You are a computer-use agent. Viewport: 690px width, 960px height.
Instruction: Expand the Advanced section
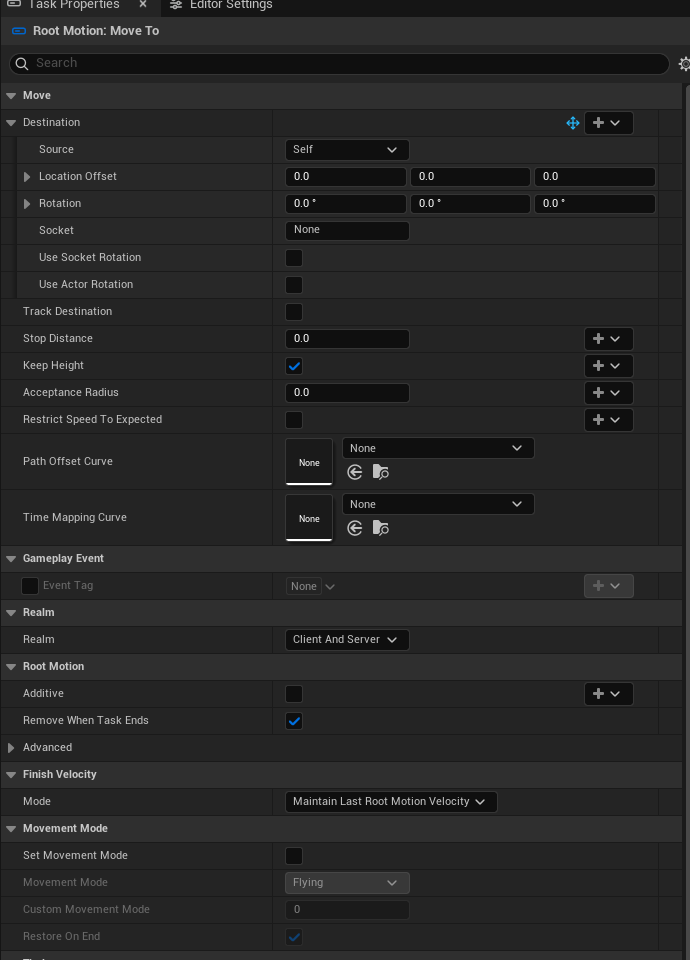tap(11, 748)
